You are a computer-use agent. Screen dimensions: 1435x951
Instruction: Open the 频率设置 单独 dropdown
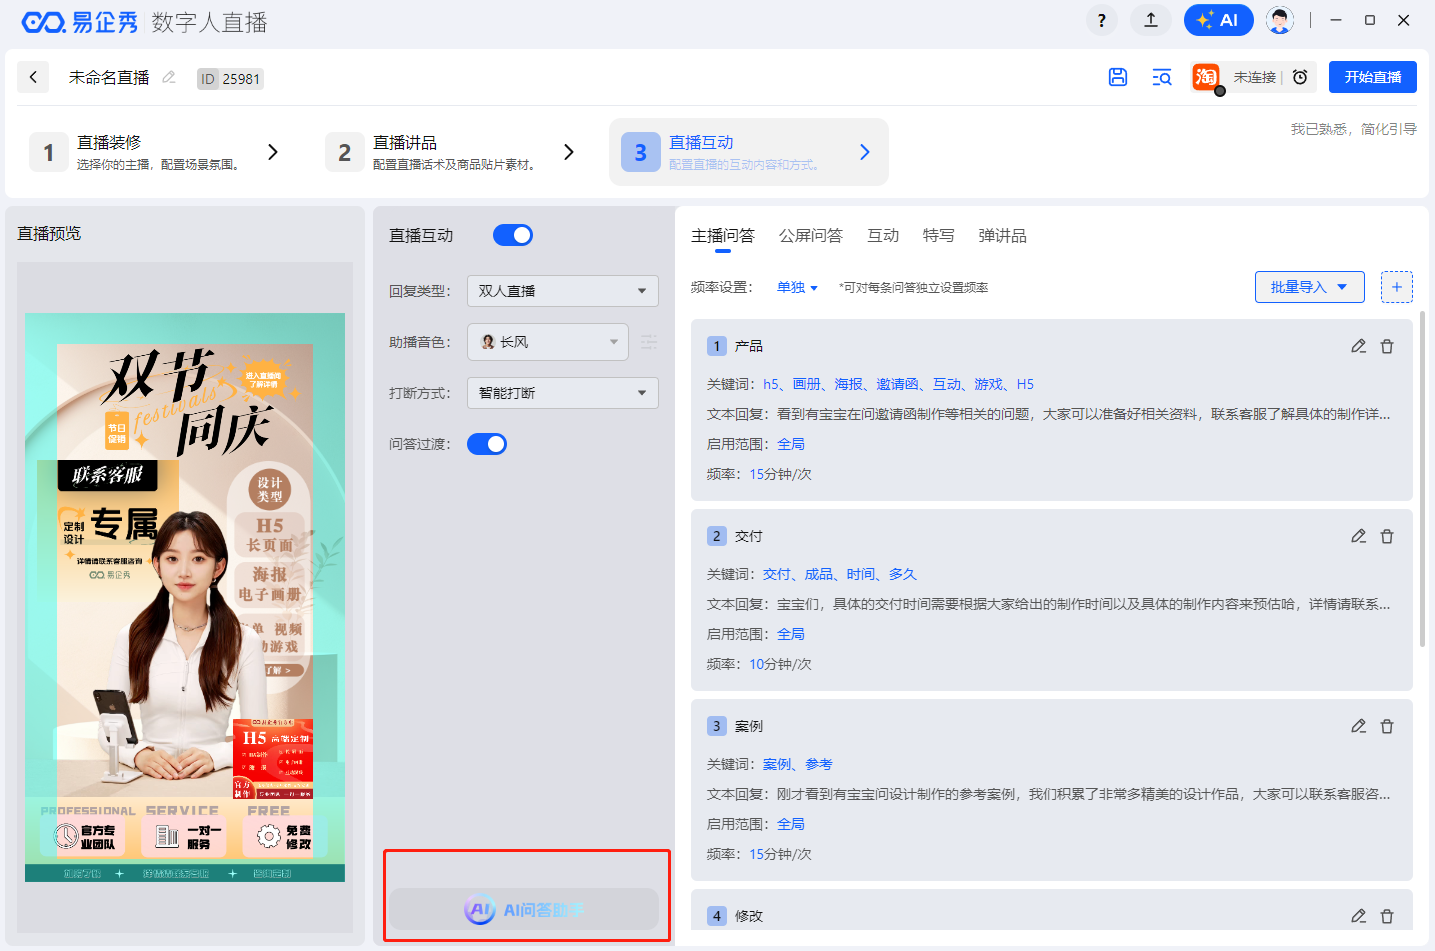(x=797, y=287)
